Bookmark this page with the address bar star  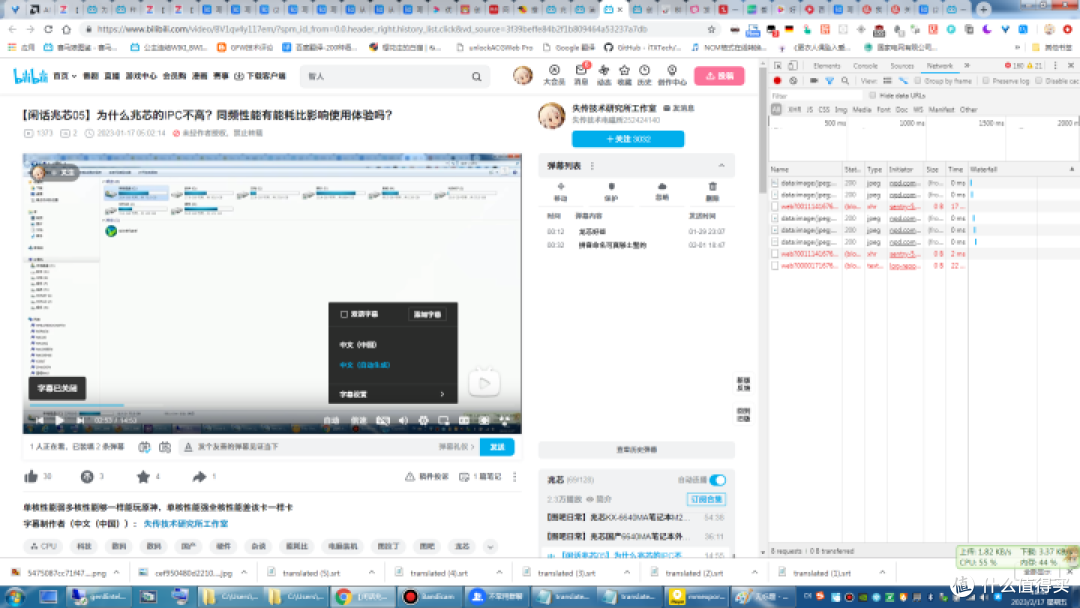(x=712, y=29)
